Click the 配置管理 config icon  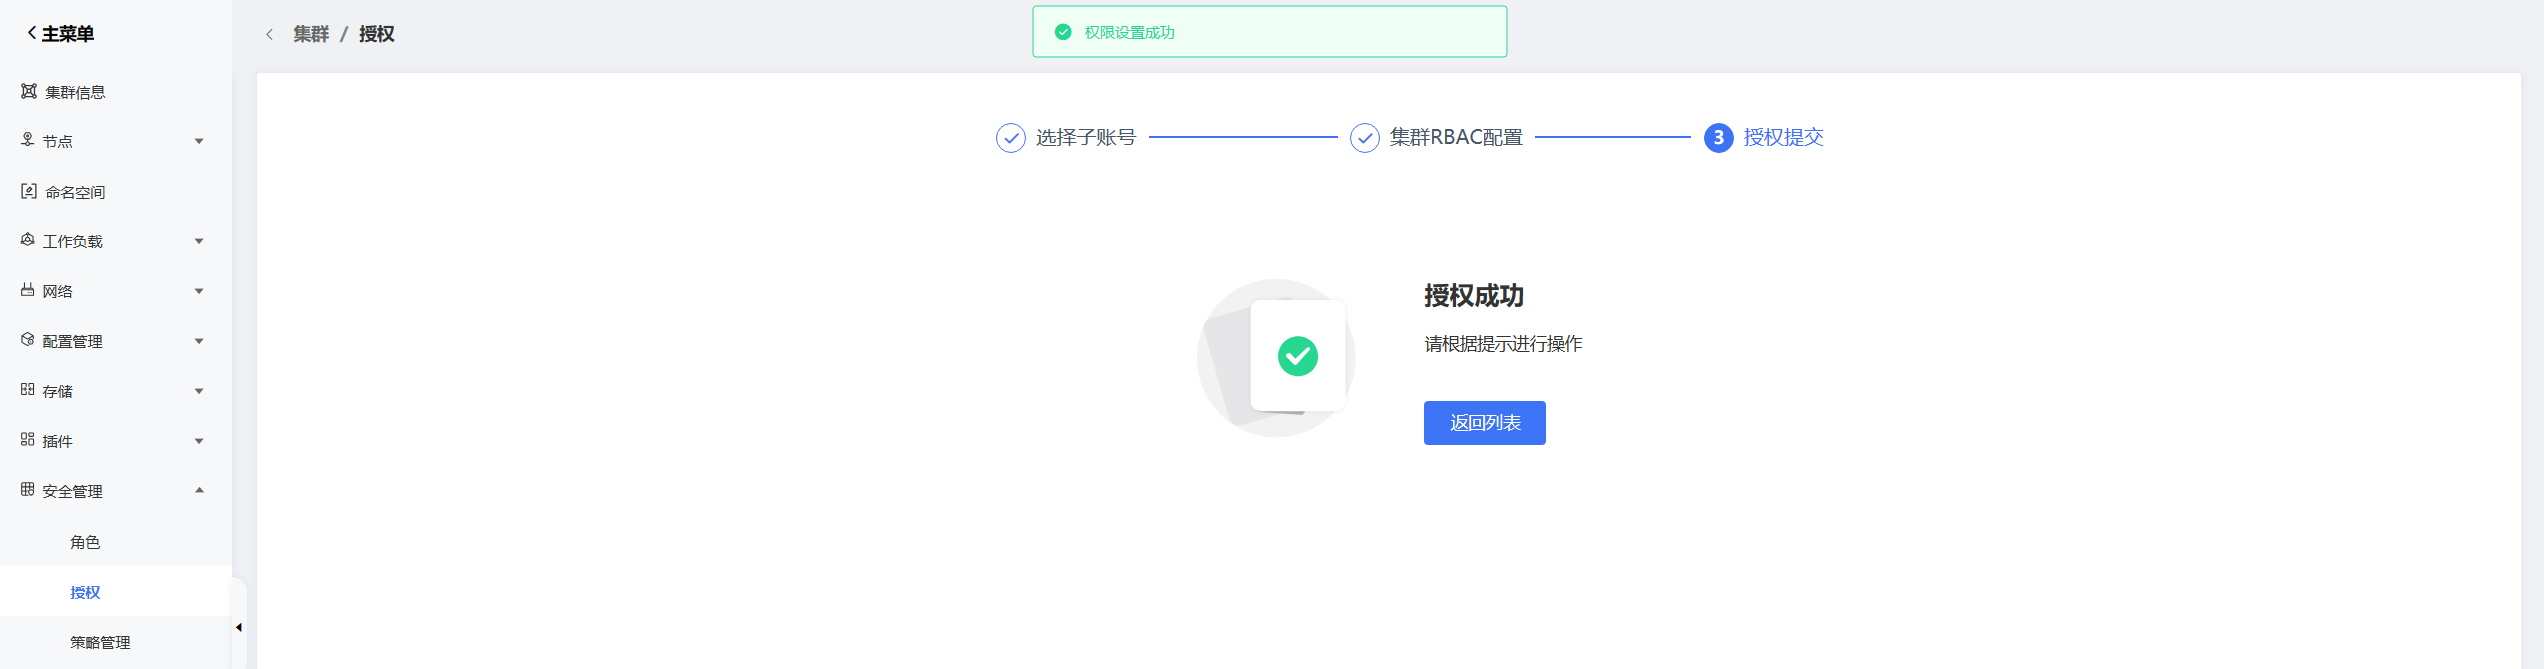pos(28,340)
